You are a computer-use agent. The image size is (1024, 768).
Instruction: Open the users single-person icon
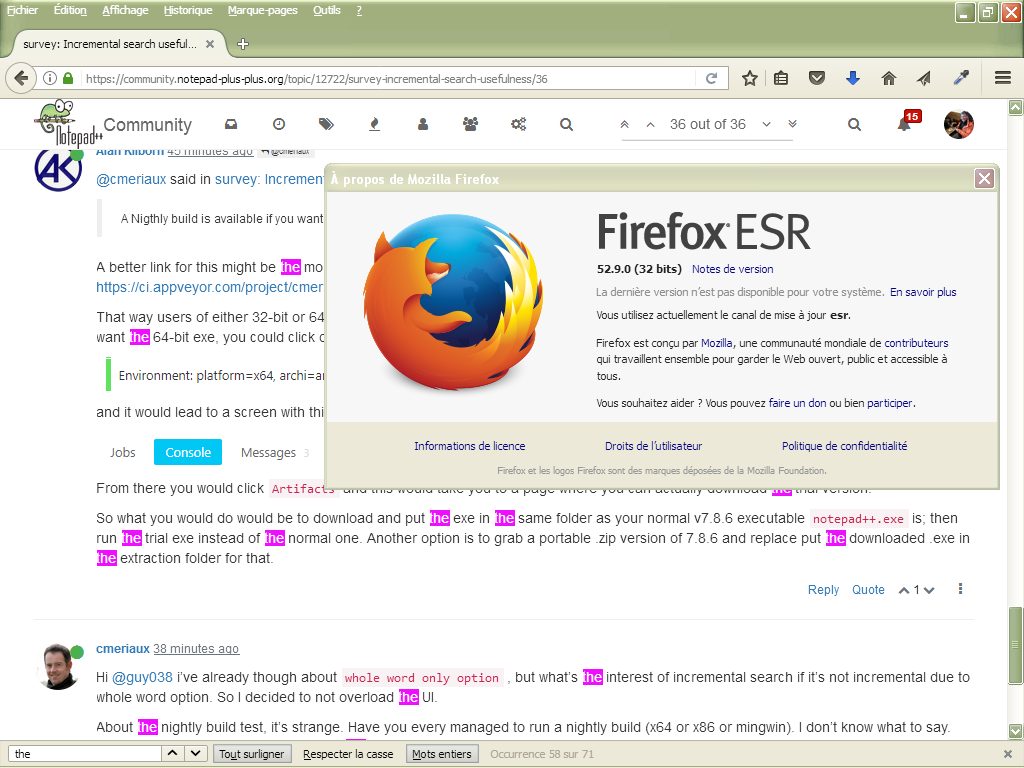click(423, 124)
